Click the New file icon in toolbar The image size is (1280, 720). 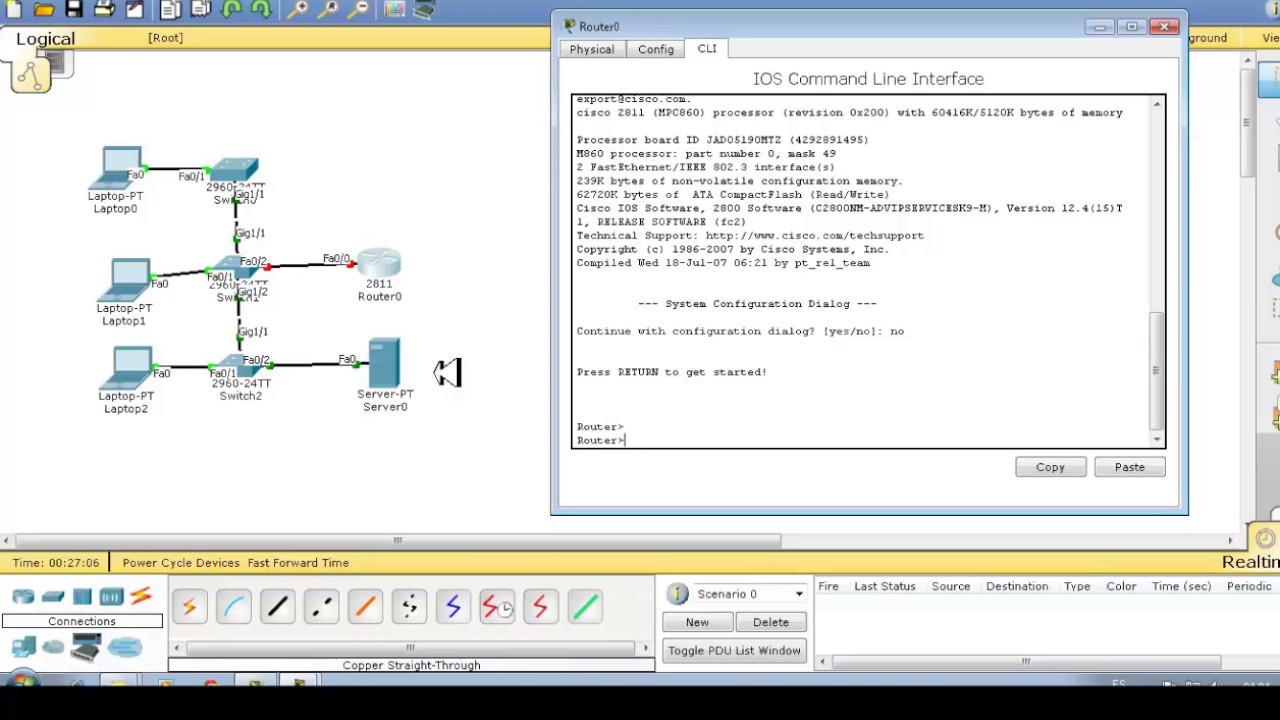pyautogui.click(x=14, y=9)
